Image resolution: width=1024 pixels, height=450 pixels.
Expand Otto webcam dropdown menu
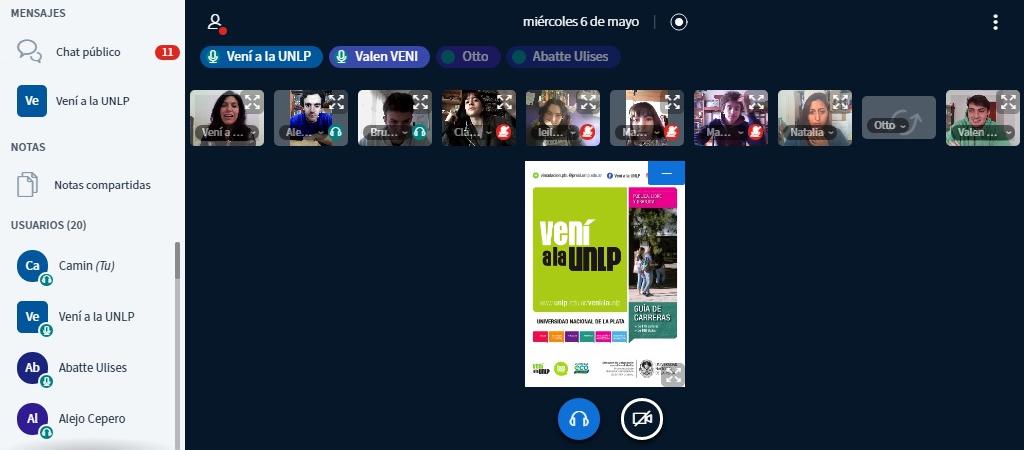tap(889, 126)
